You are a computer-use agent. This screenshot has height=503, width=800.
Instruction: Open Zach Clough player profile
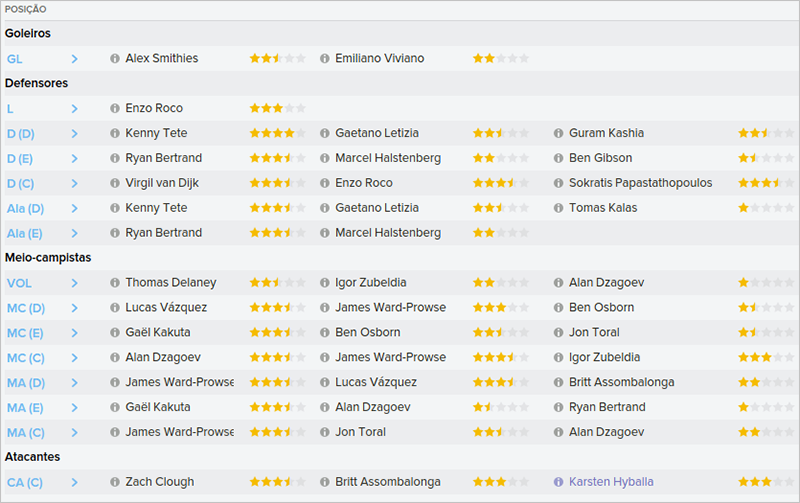point(160,482)
